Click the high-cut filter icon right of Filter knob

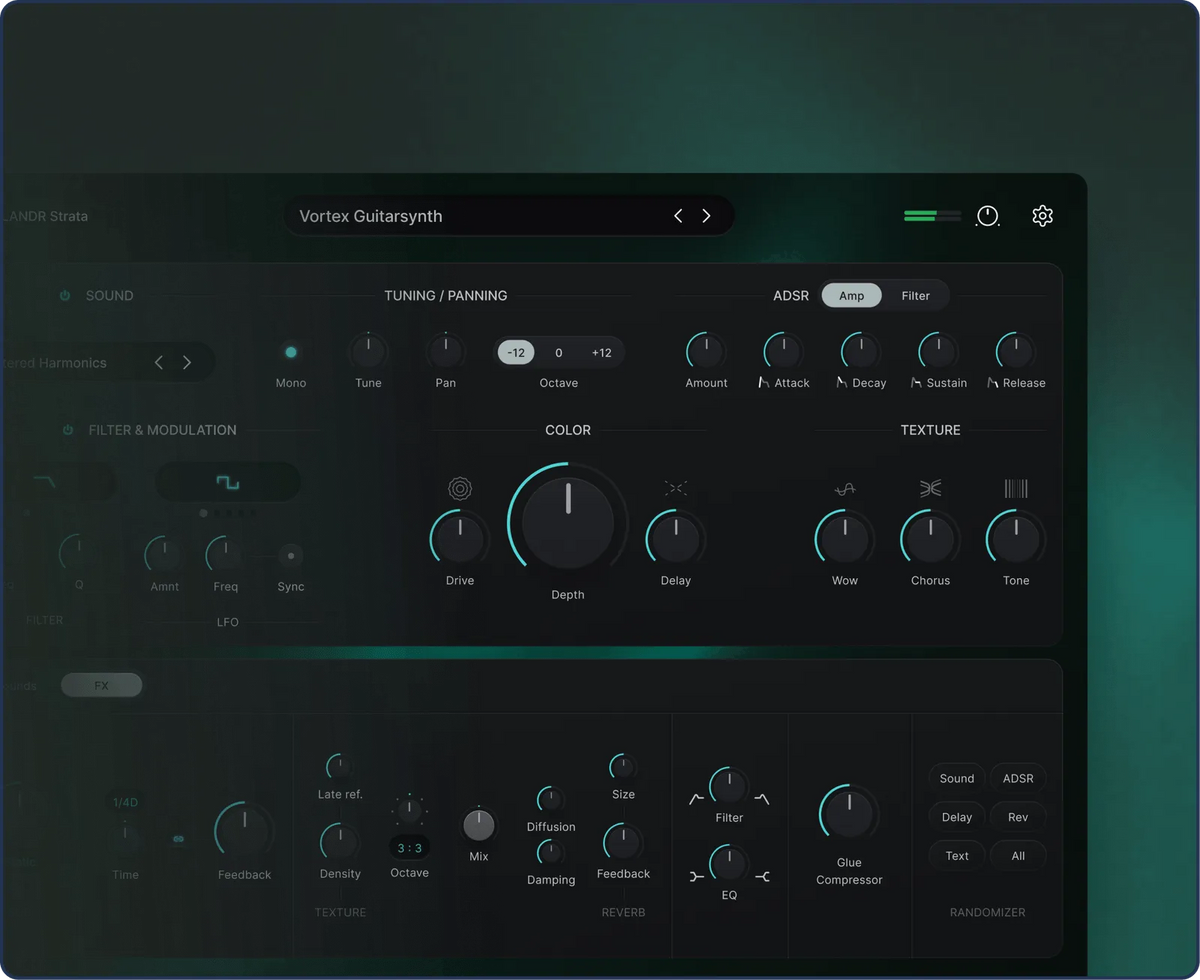tap(762, 798)
